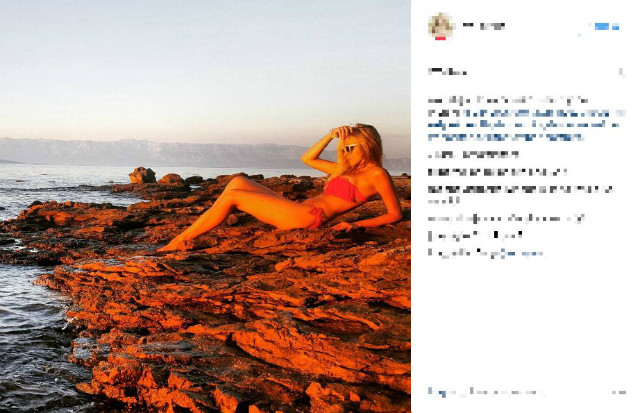Select the long third comment's first line
The height and width of the screenshot is (413, 640).
pos(520,189)
